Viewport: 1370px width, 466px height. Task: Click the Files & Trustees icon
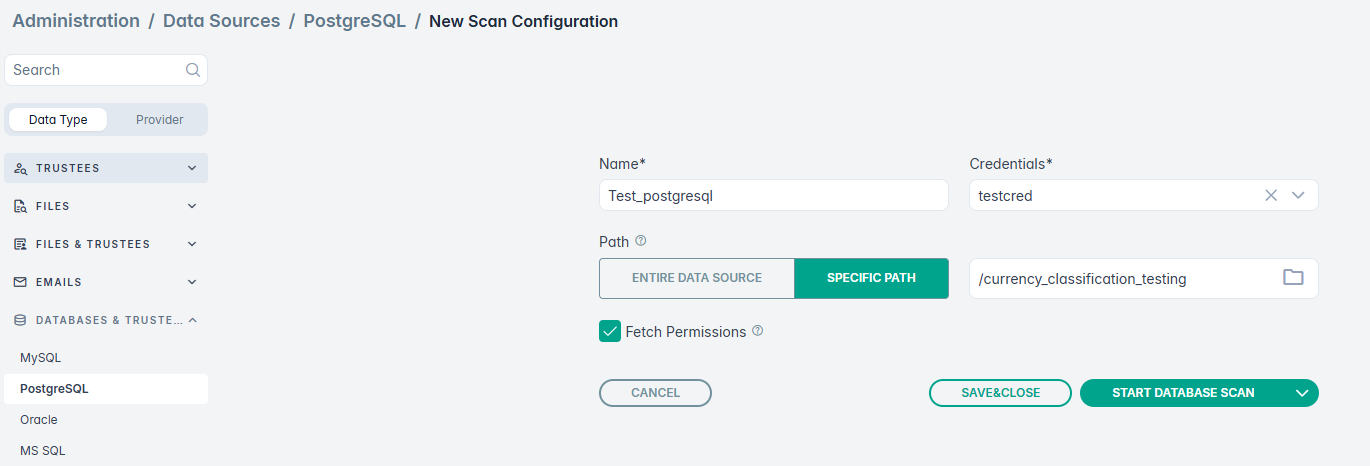tap(20, 244)
